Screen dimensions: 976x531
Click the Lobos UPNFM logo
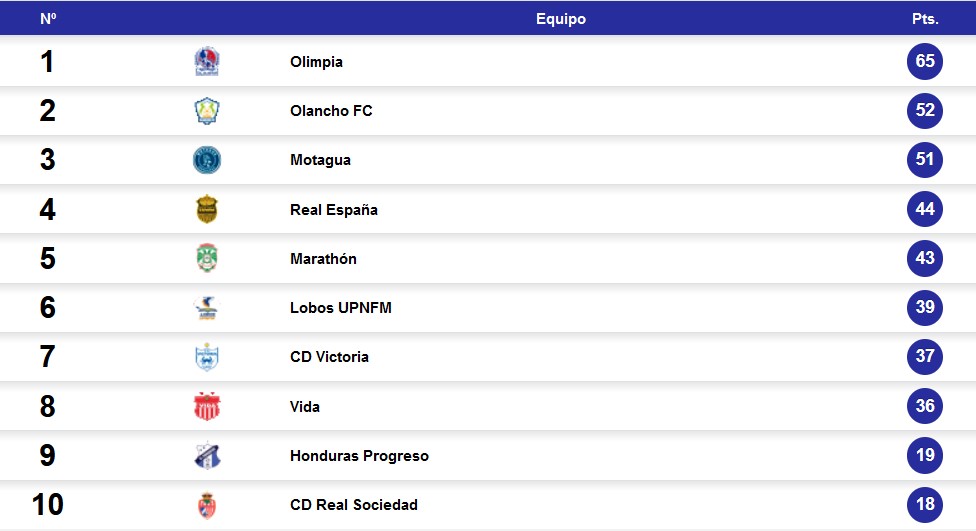[x=207, y=308]
